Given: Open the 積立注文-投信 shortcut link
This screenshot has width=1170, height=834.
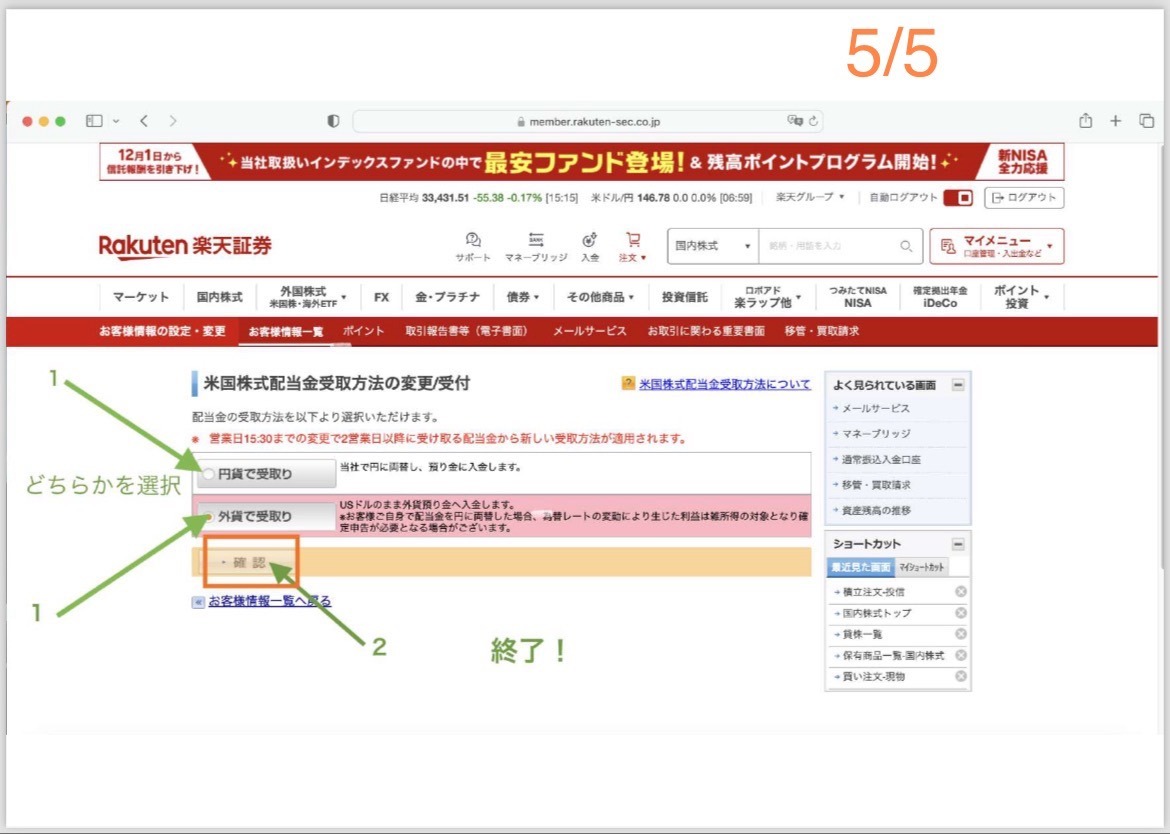Looking at the screenshot, I should coord(873,592).
